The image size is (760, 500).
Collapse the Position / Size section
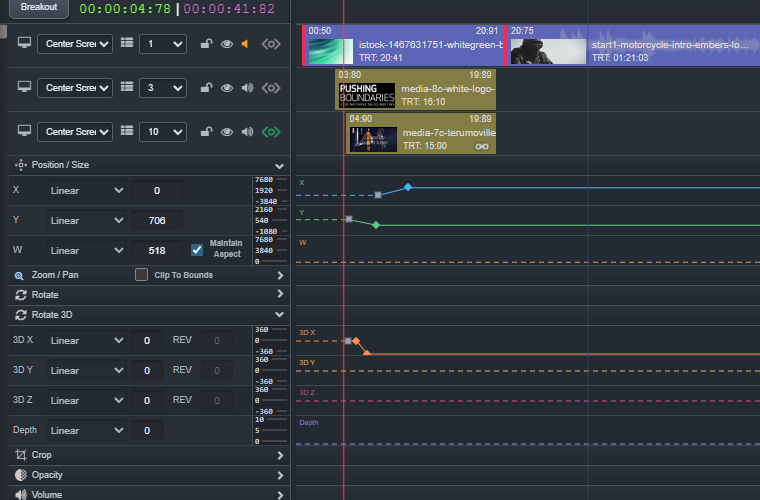coord(279,166)
